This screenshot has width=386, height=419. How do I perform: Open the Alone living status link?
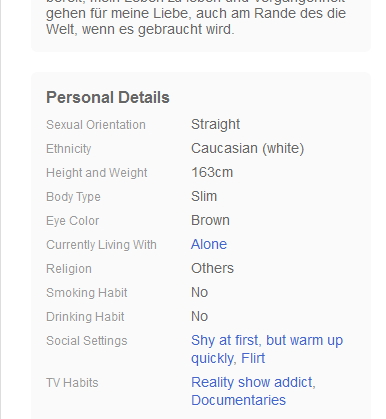209,244
